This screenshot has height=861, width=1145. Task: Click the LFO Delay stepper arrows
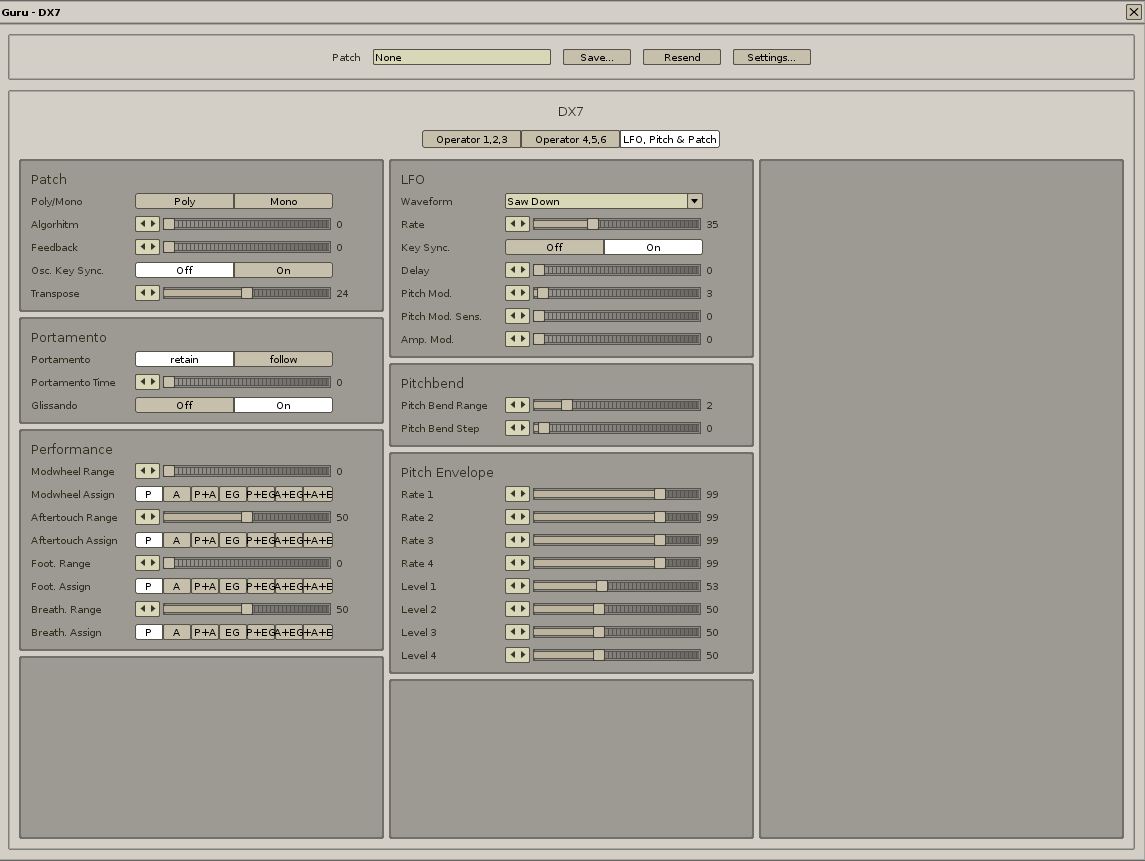[517, 270]
